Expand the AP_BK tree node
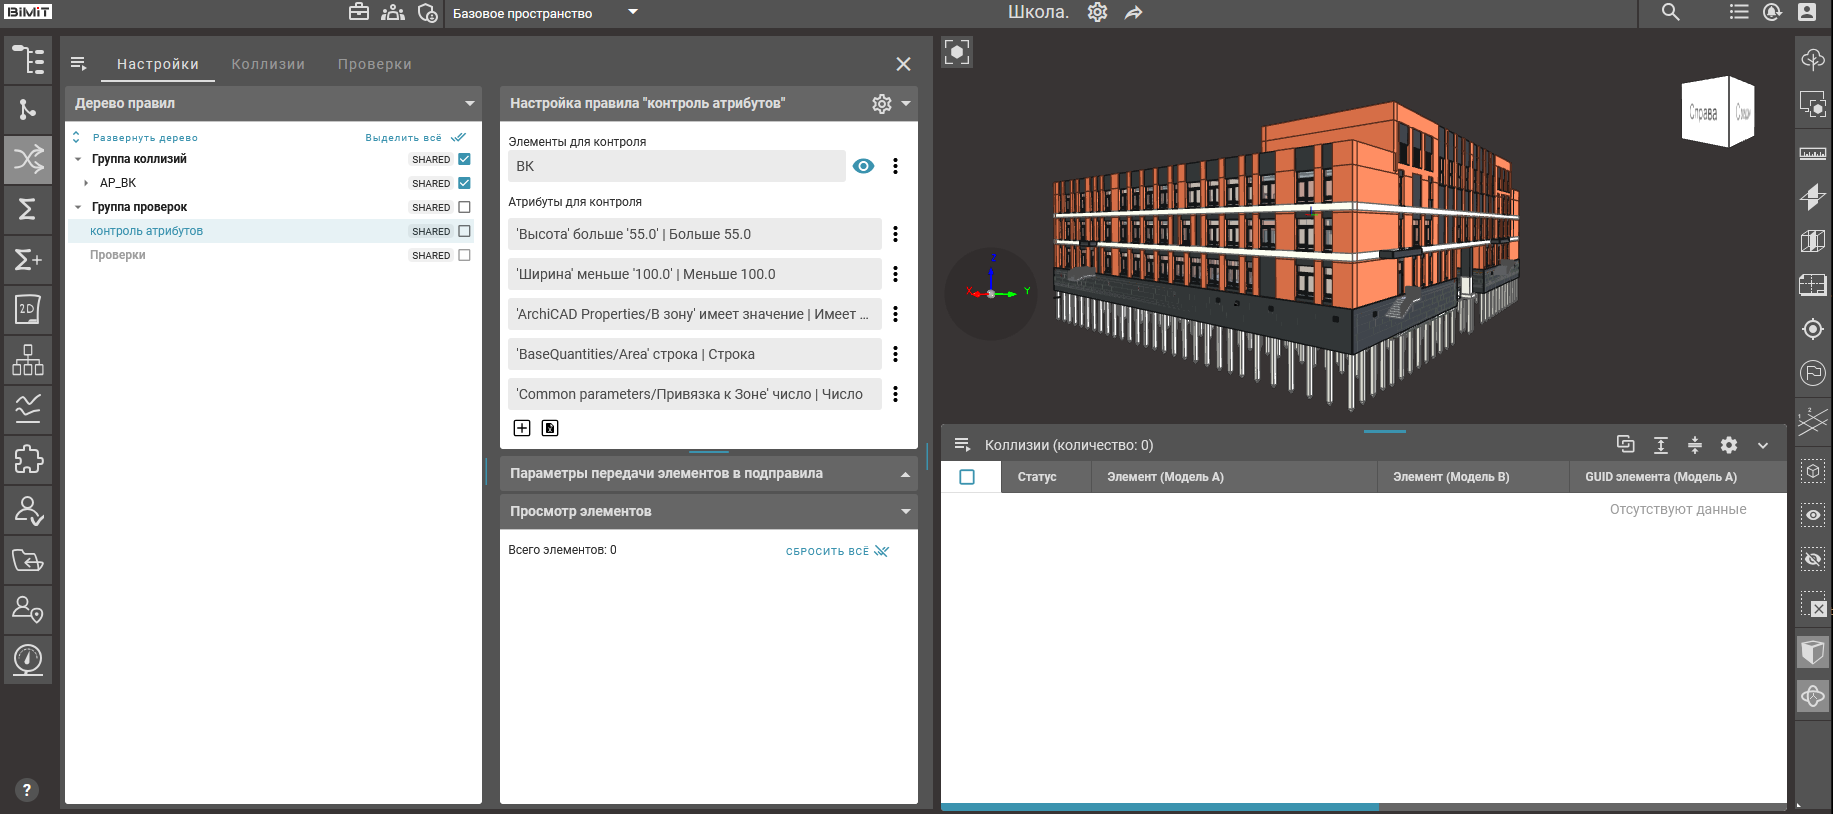 coord(86,183)
